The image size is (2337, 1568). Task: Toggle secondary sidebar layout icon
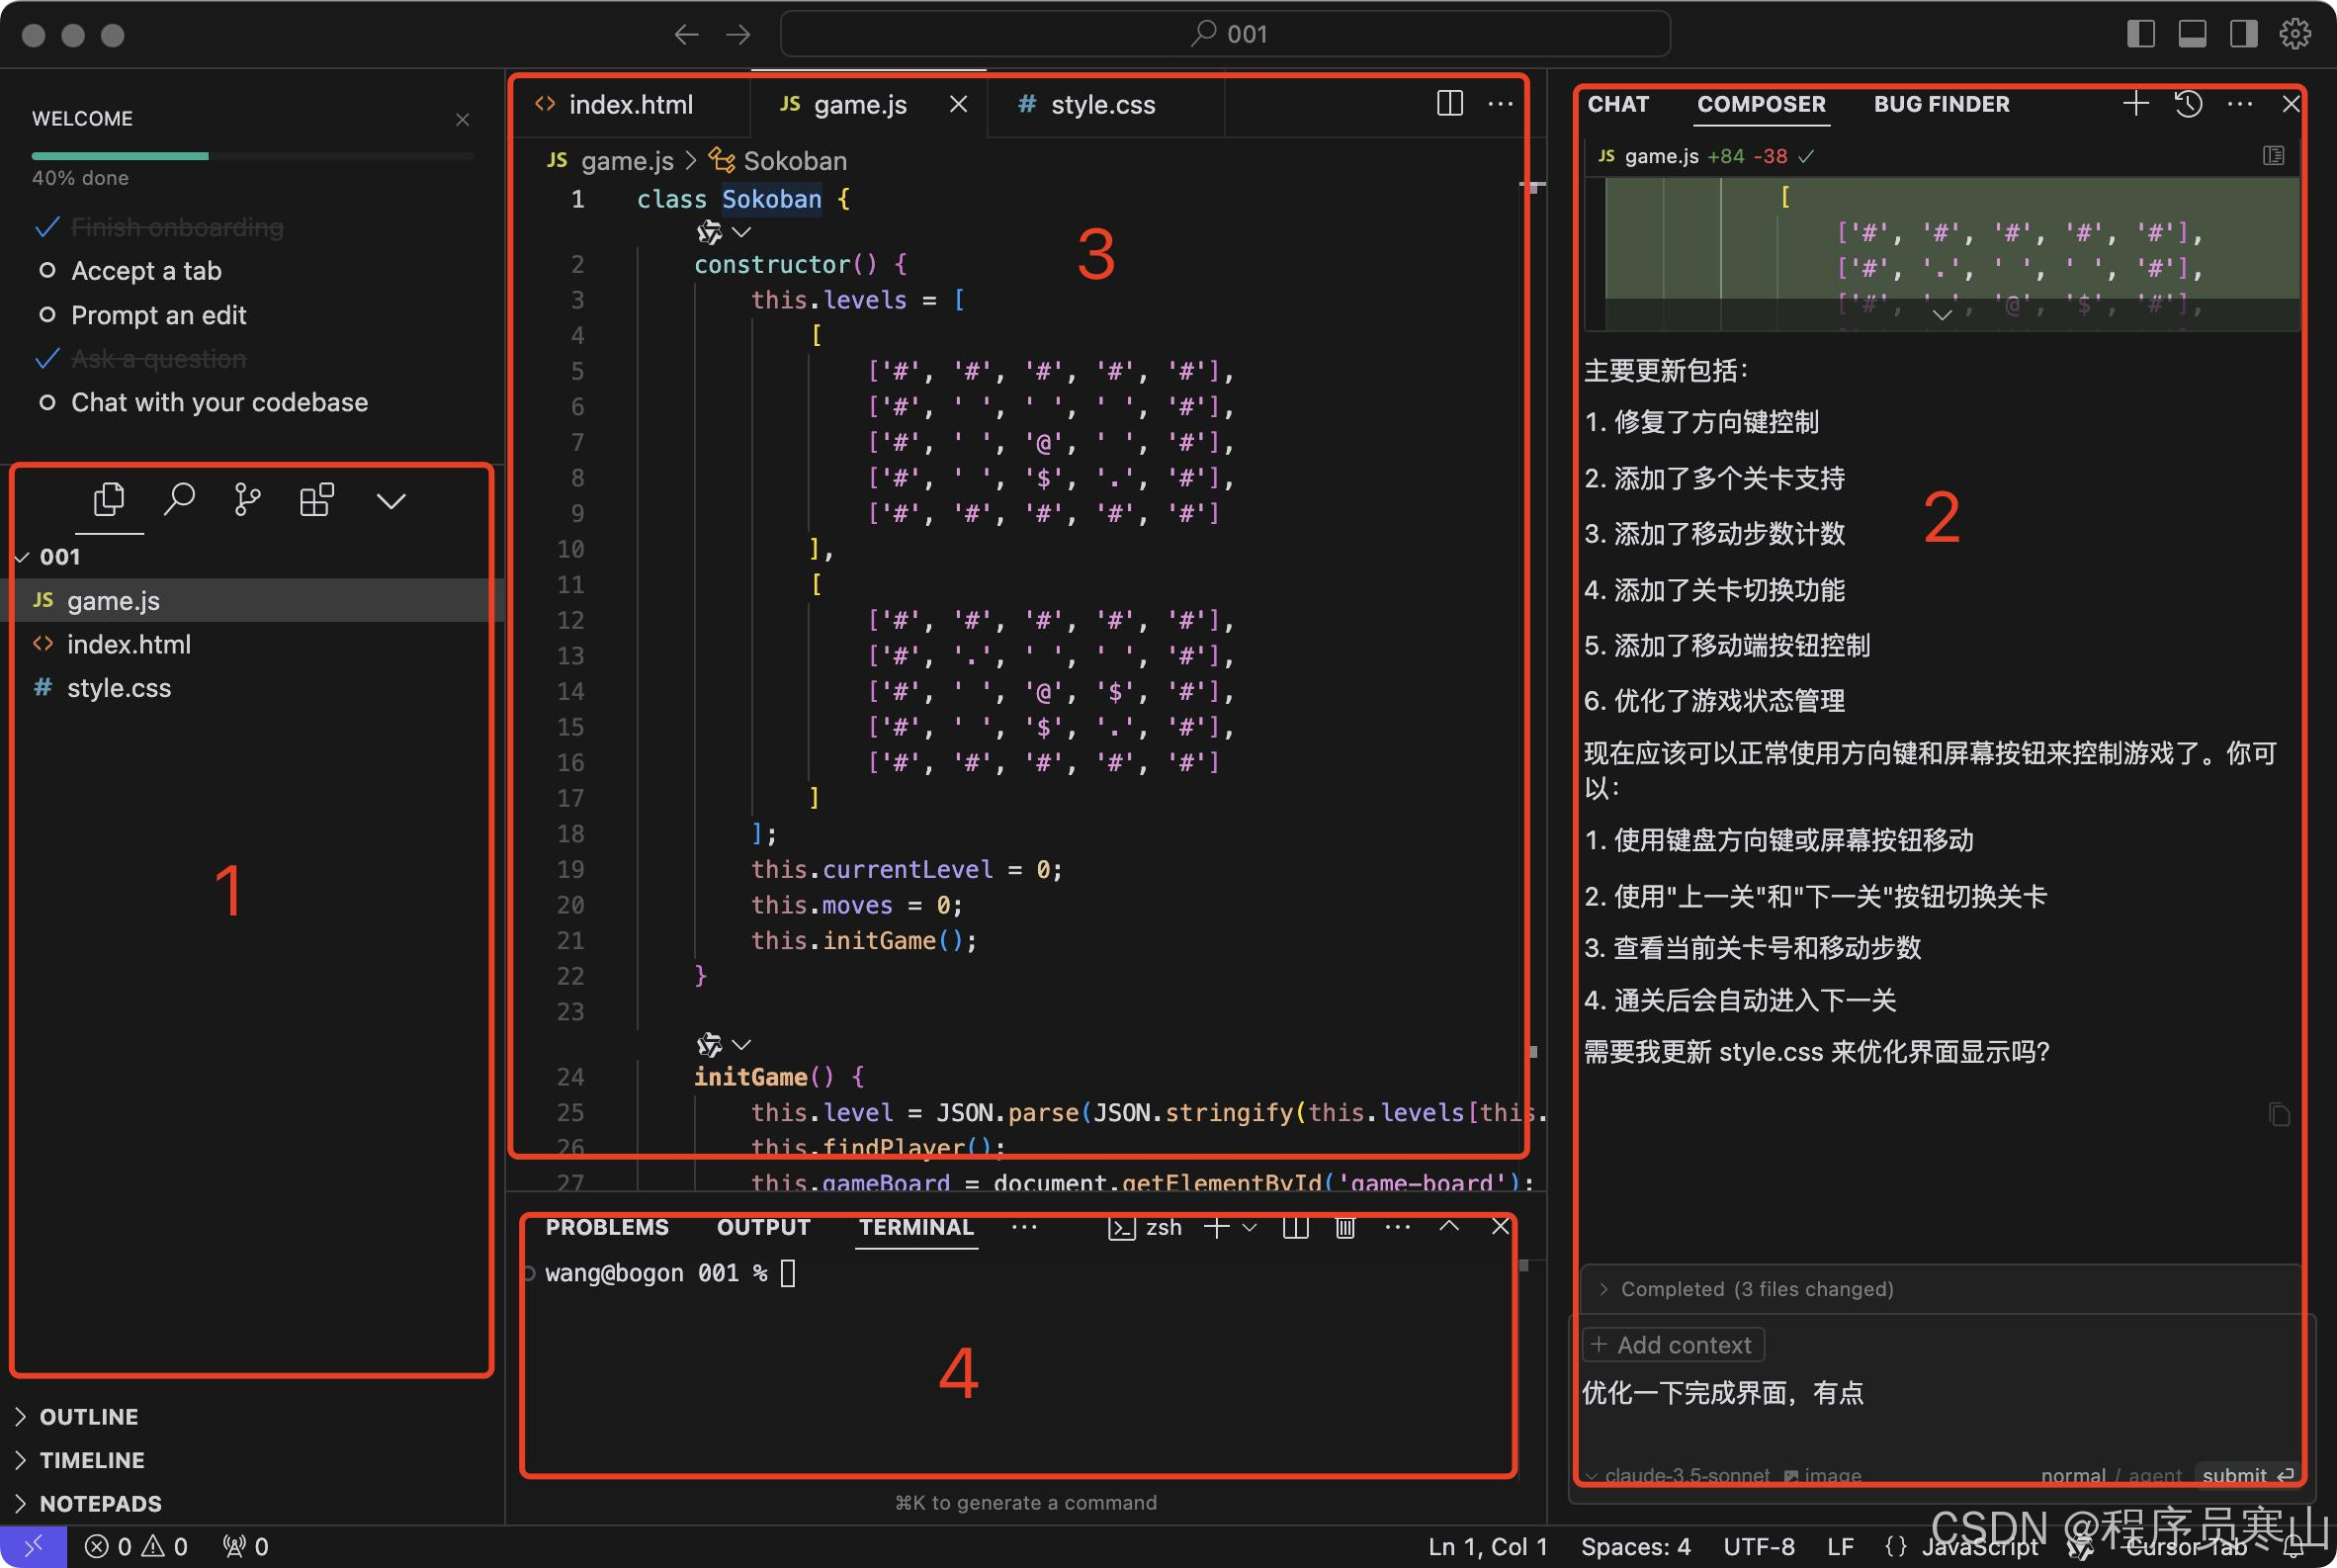(x=2243, y=34)
